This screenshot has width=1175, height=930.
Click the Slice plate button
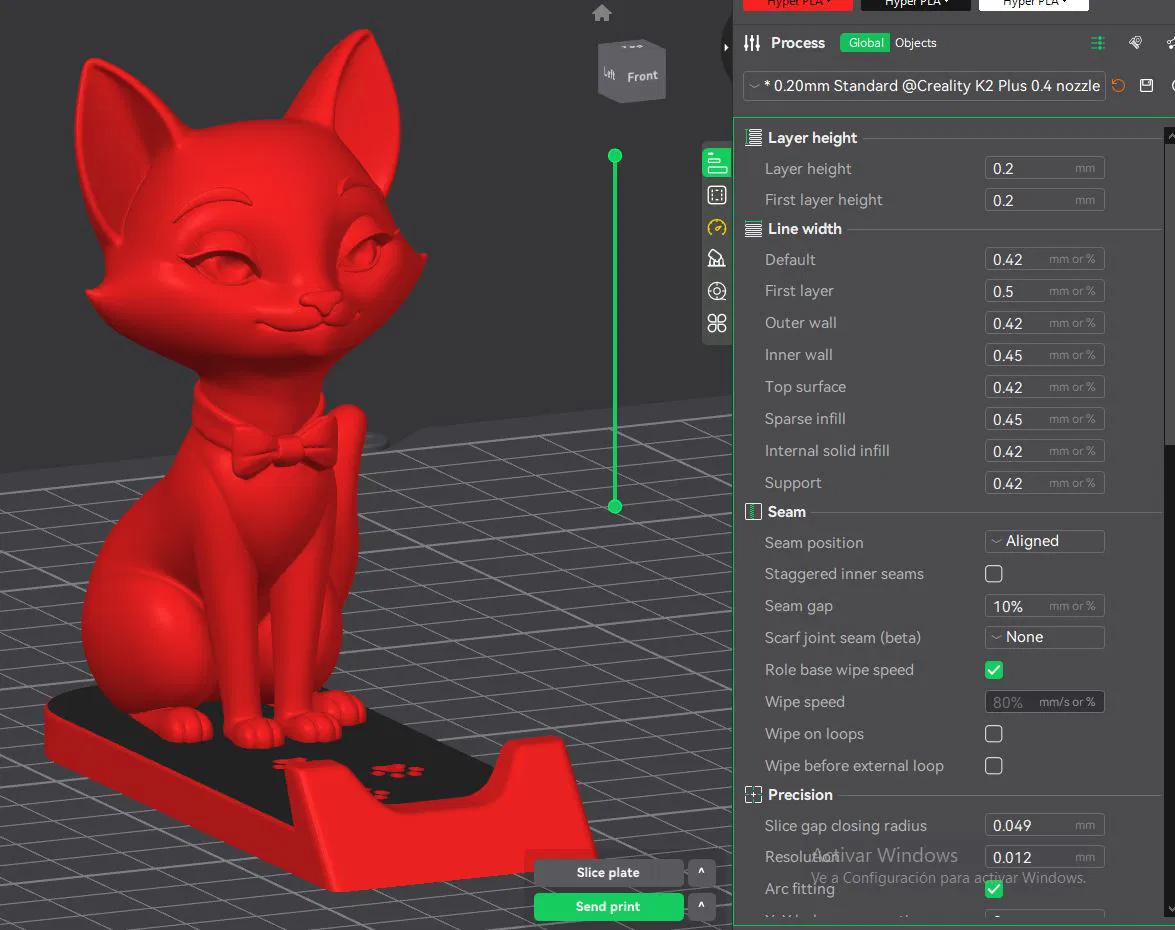[608, 872]
